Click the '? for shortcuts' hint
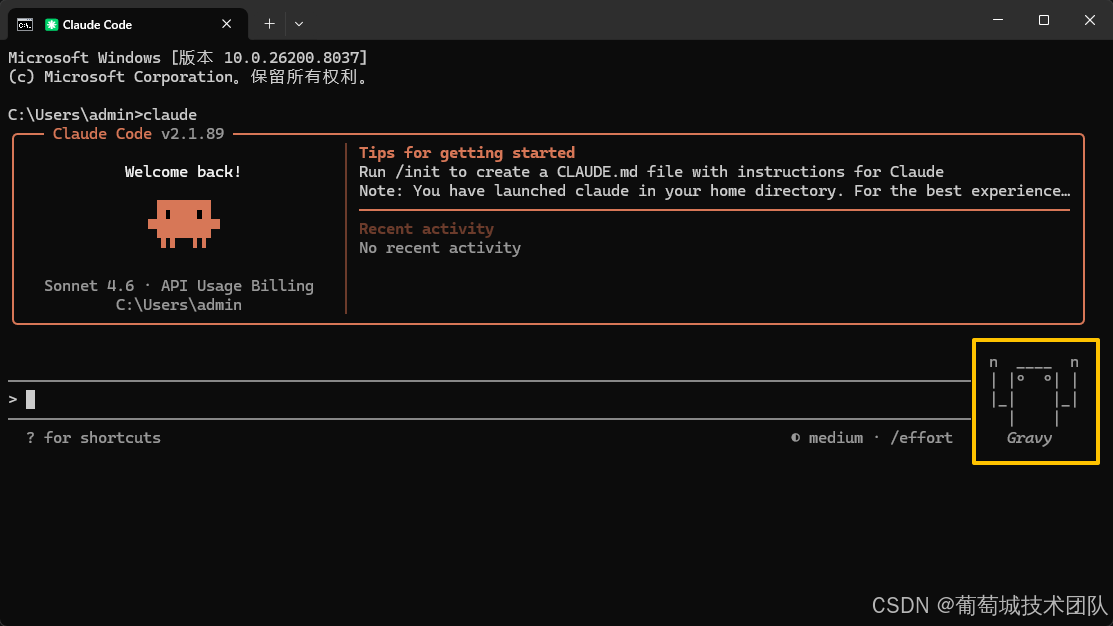Screen dimensions: 1113x626 tap(93, 438)
